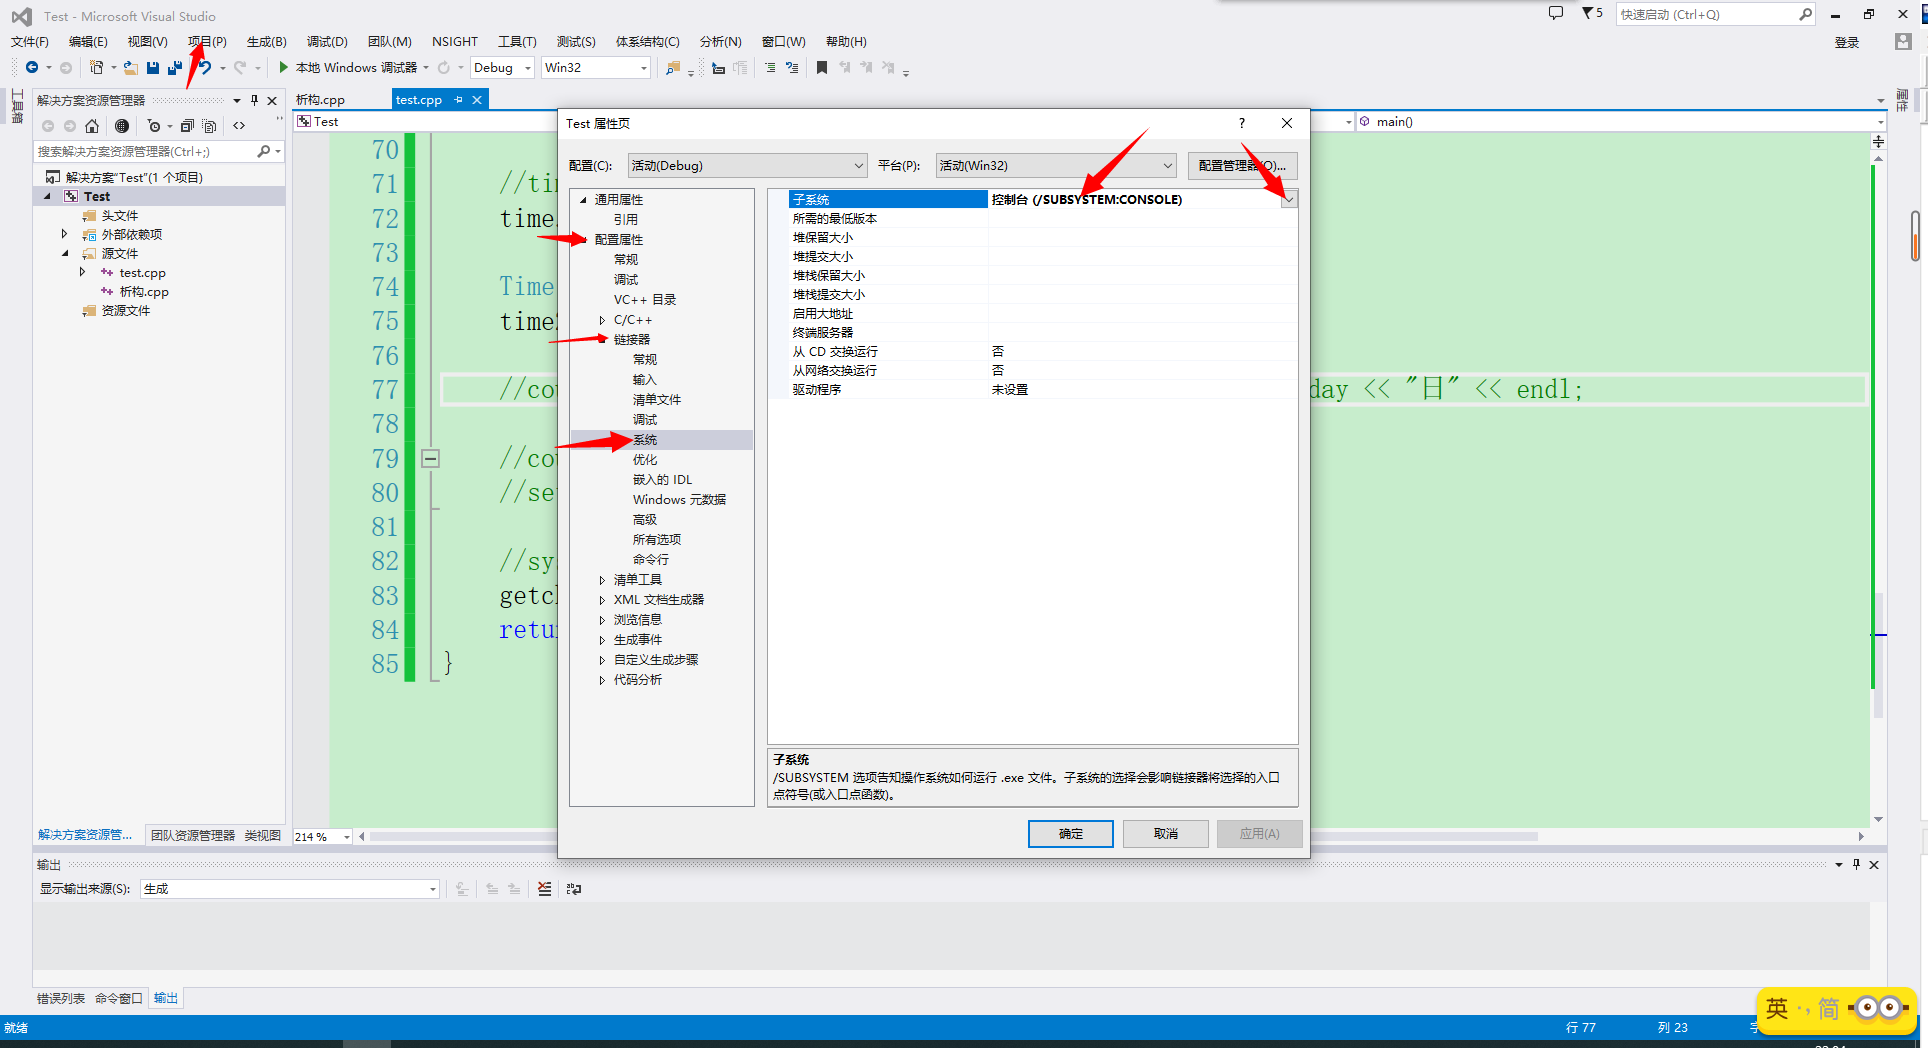
Task: Select VC++ 目录 in the property tree
Action: 645,300
